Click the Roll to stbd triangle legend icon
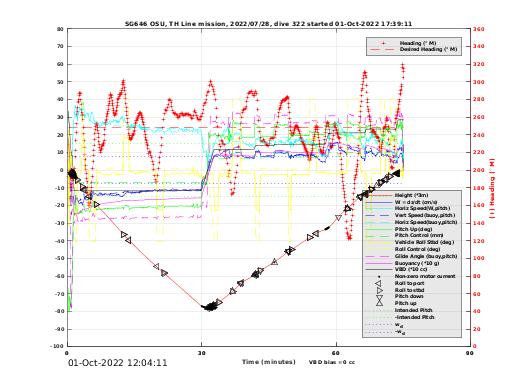 (379, 290)
